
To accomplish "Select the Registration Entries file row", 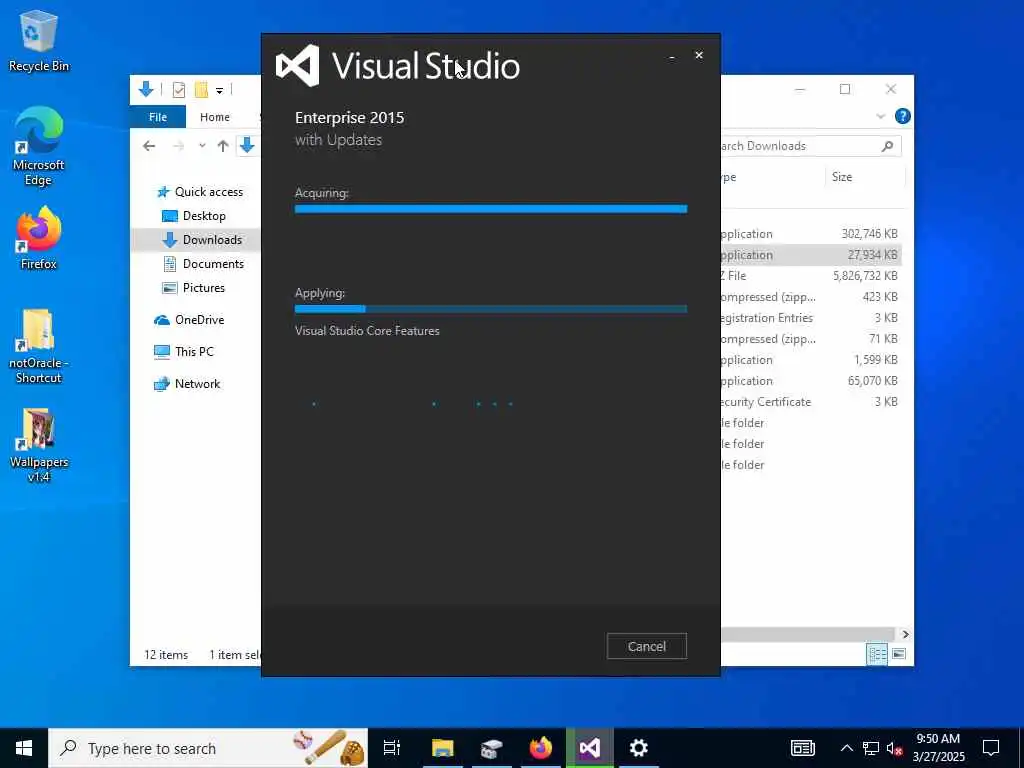I will (813, 317).
